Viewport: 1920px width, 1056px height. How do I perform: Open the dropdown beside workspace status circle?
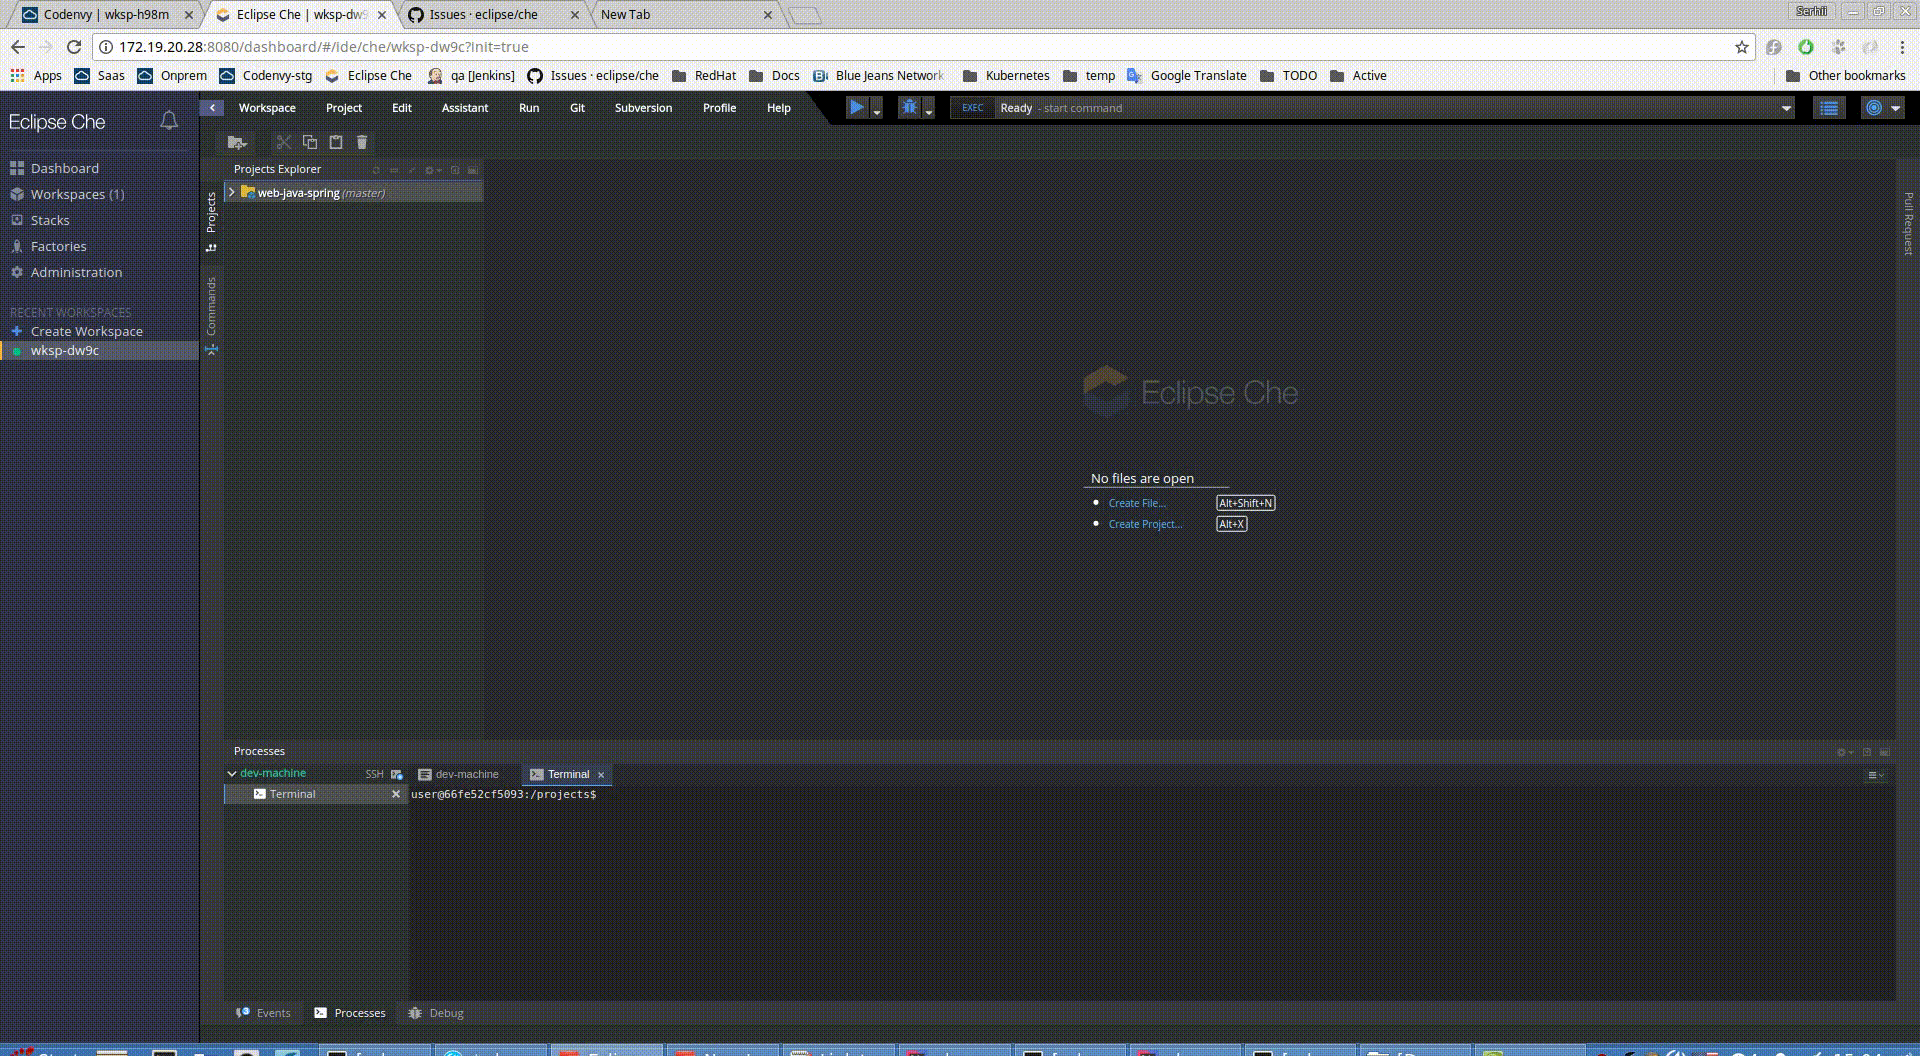click(x=1895, y=108)
